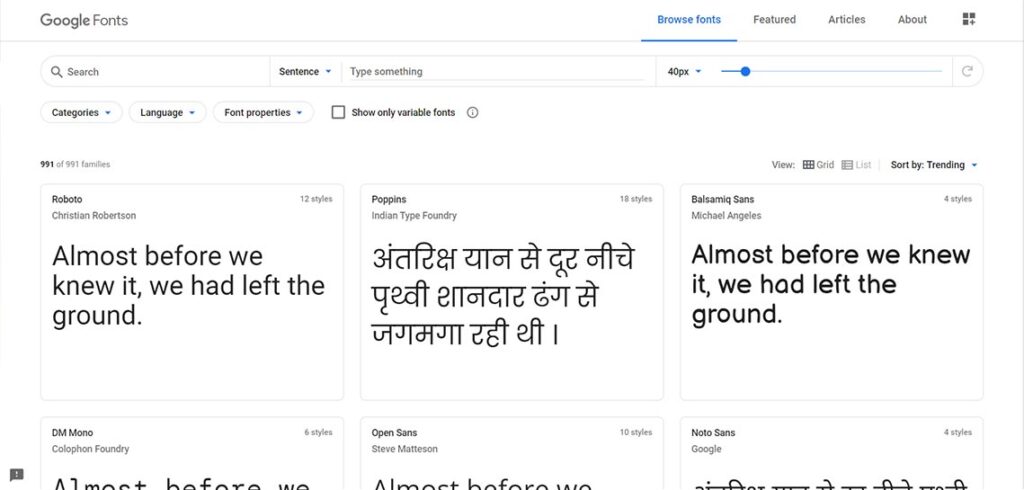Go to the Featured tab

tap(774, 20)
